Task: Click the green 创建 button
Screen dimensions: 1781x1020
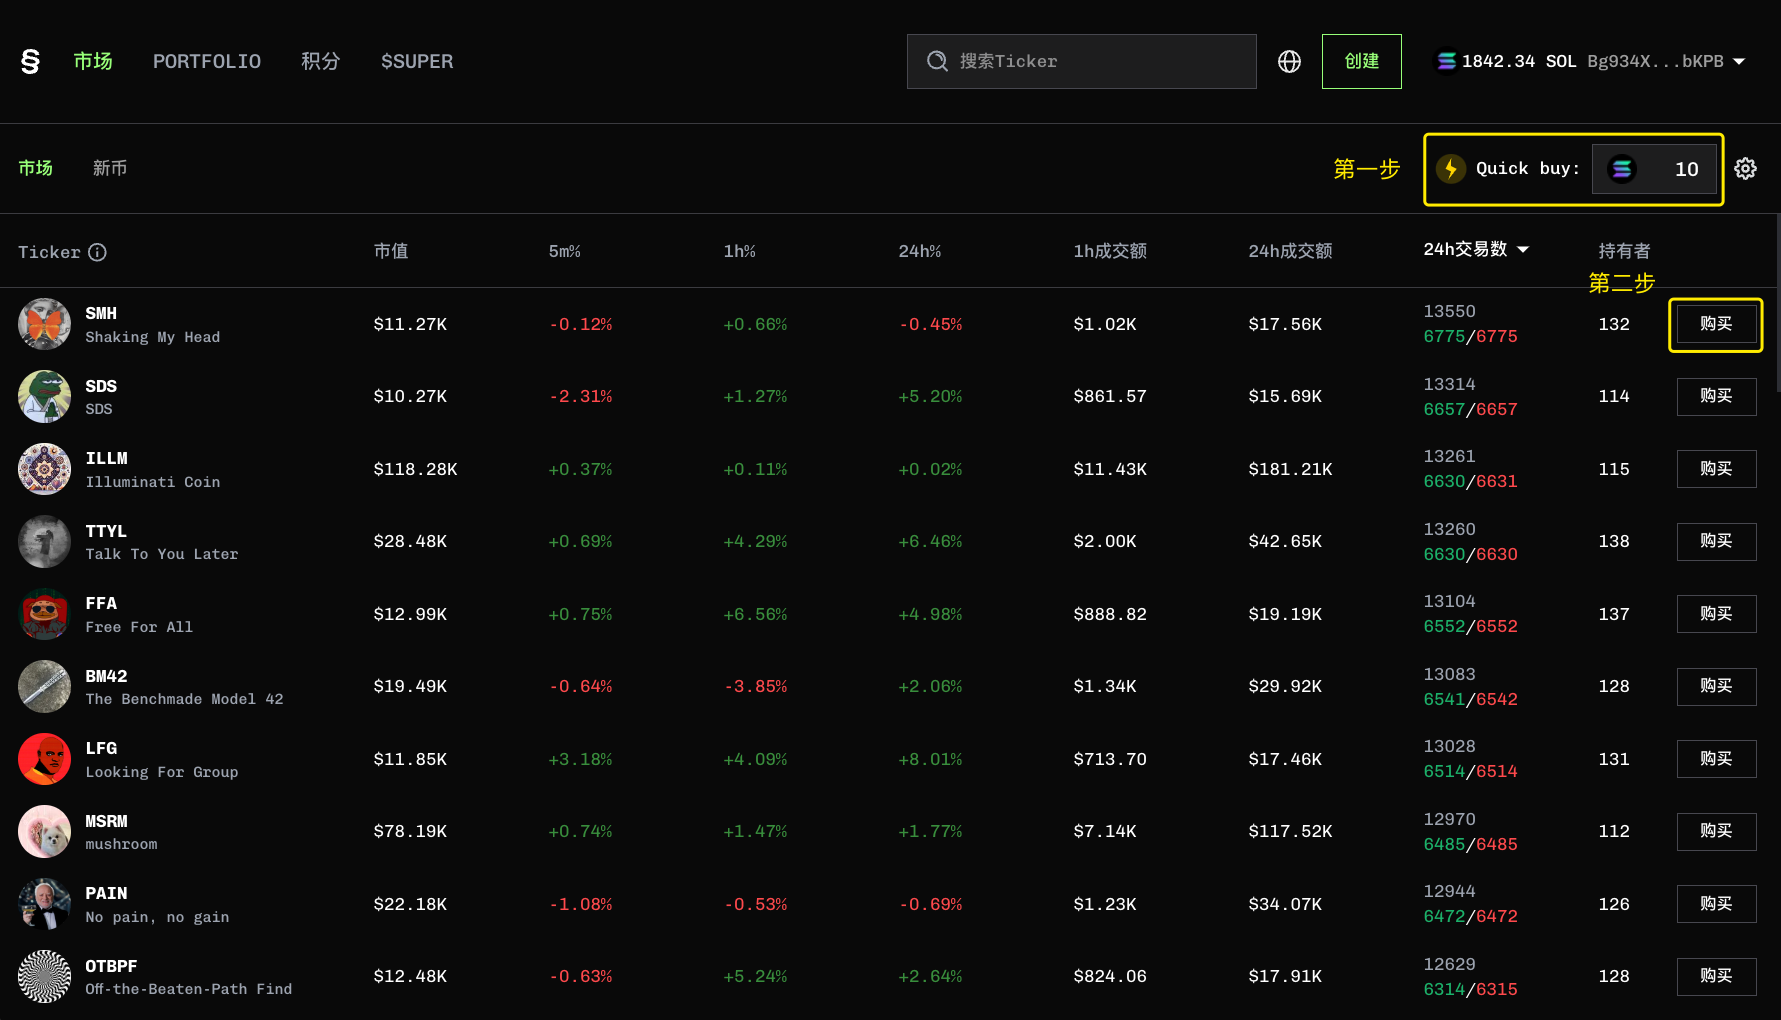Action: (x=1361, y=62)
